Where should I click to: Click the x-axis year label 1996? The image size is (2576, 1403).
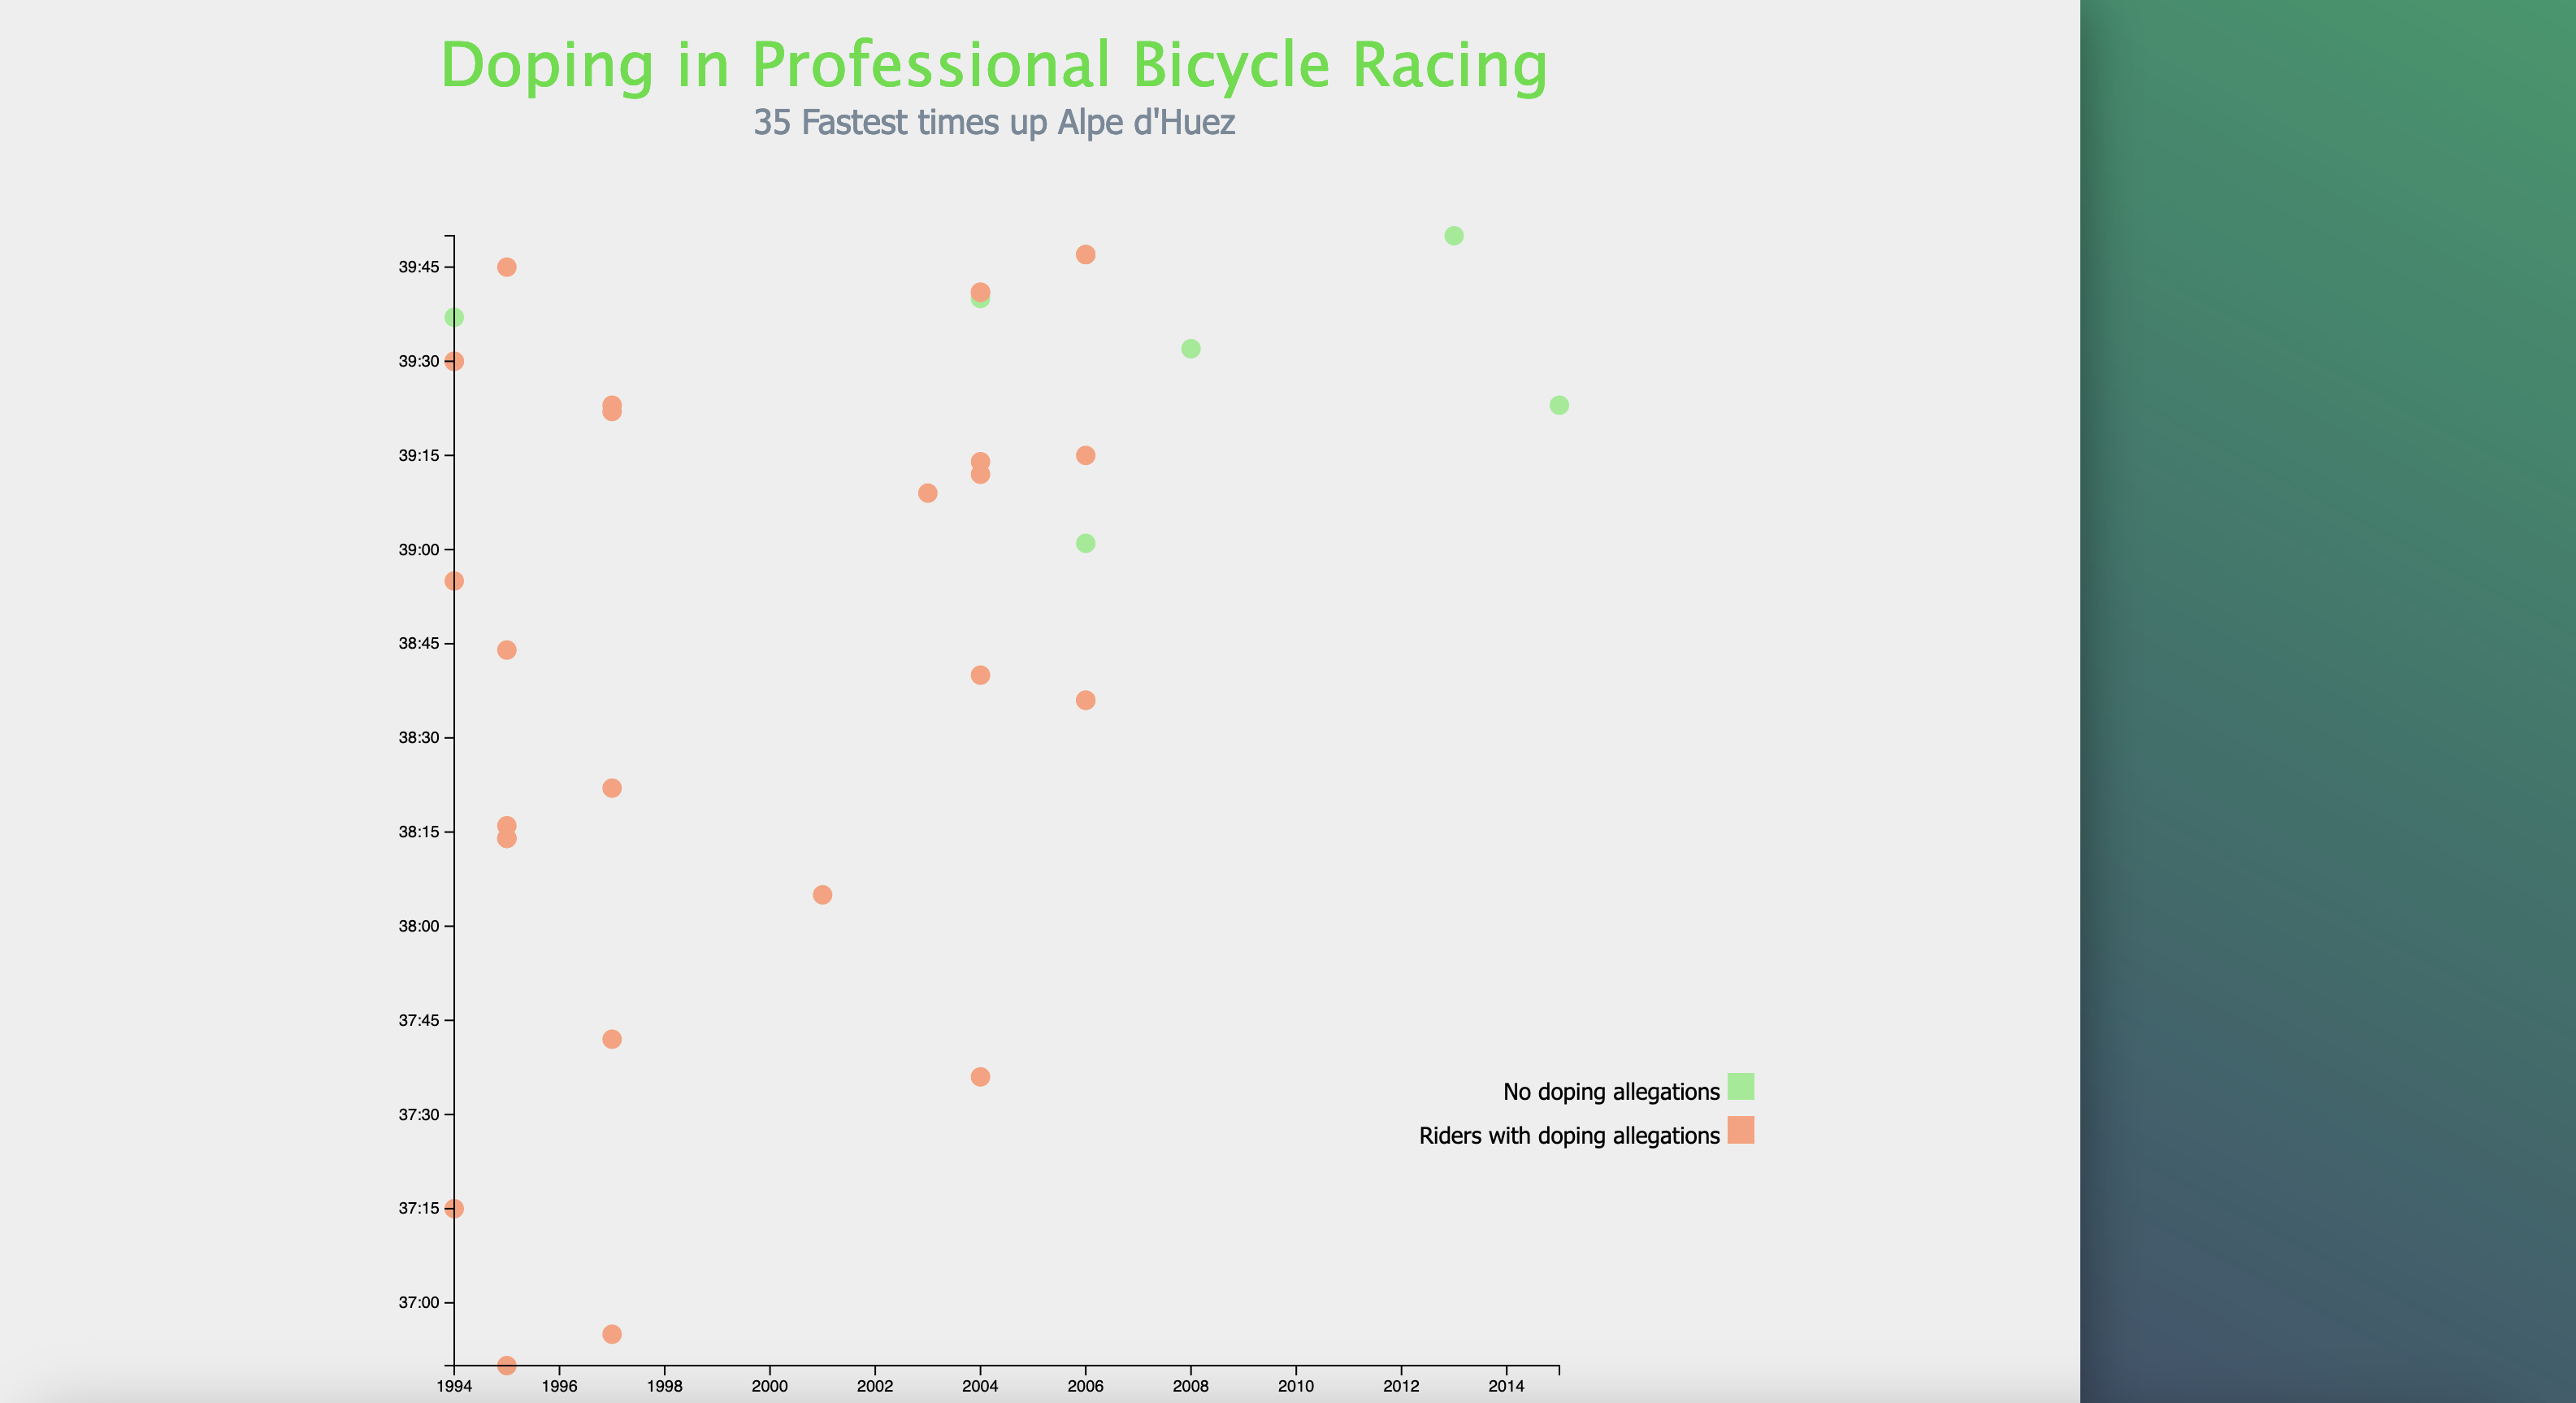click(559, 1386)
